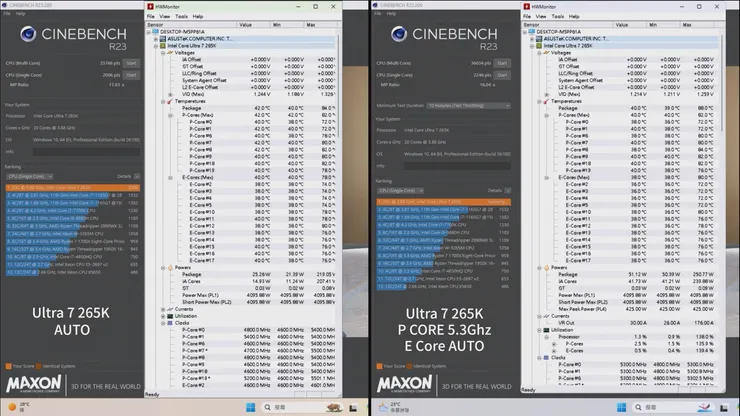Toggle the Details checkbox in left Cinebench
The height and width of the screenshot is (416, 740).
[x=137, y=176]
